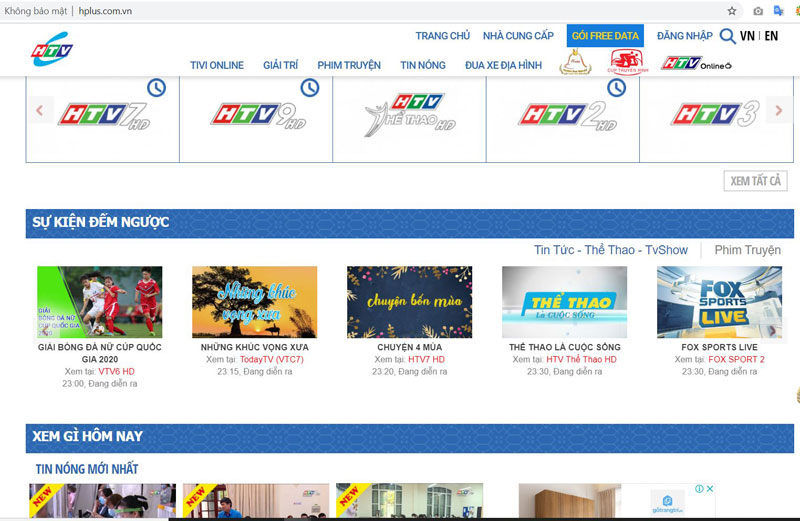This screenshot has height=521, width=800.
Task: Click the TodayTV (VTC7) channel link
Action: [271, 359]
